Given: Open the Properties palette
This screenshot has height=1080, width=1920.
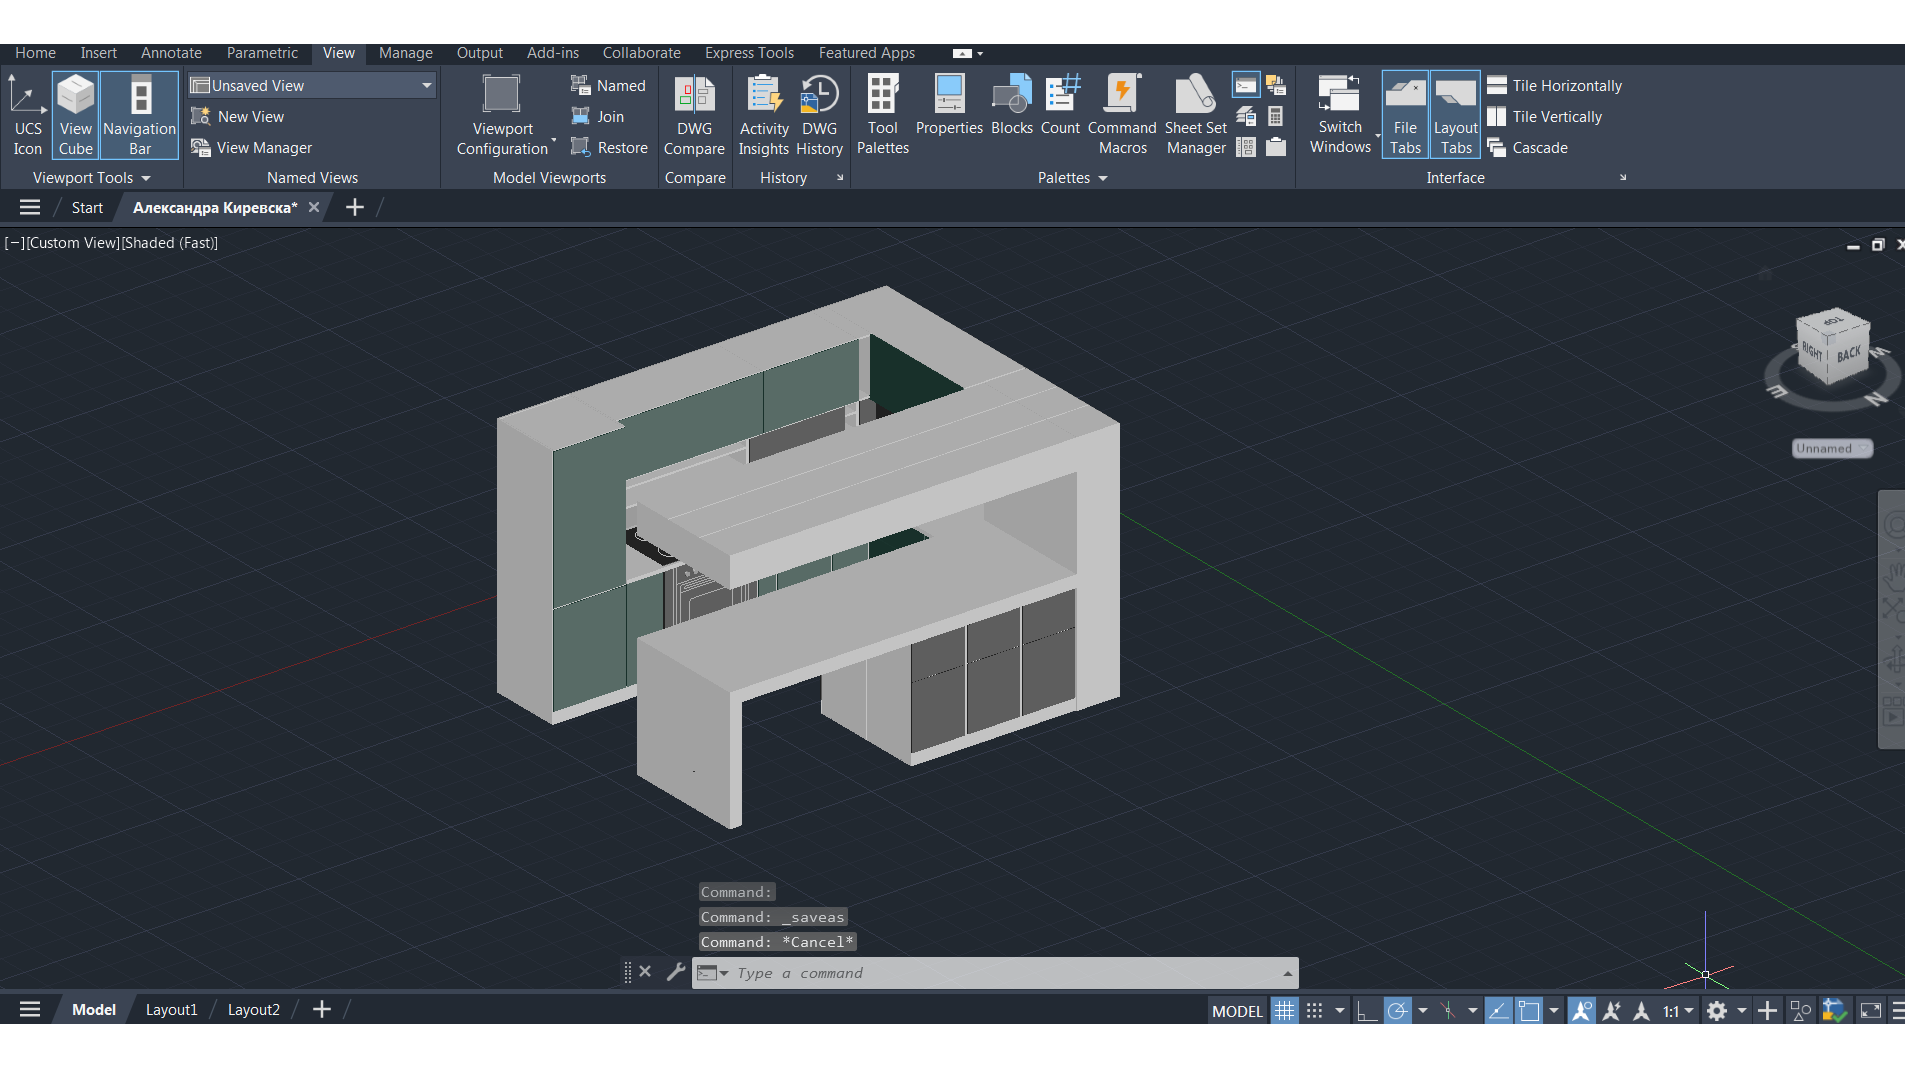Looking at the screenshot, I should click(949, 106).
